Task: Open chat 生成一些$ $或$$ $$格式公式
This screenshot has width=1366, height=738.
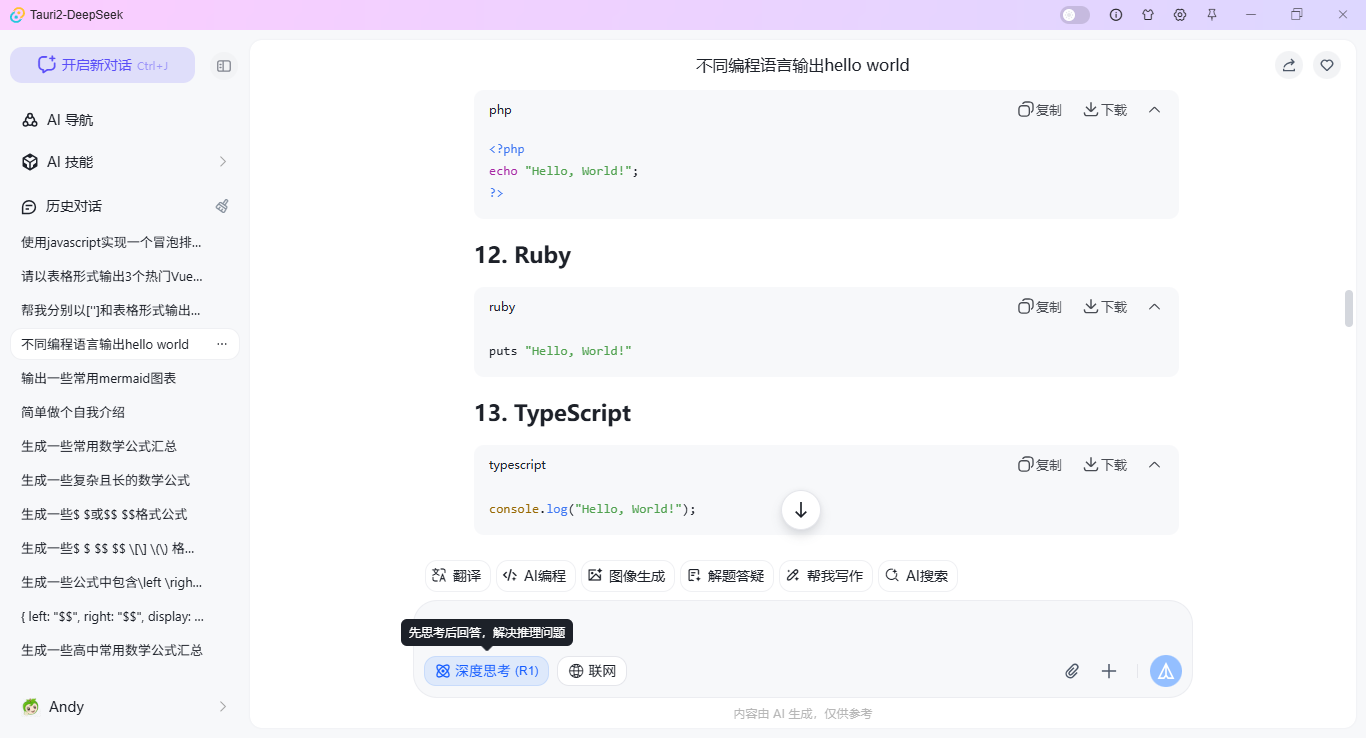Action: pyautogui.click(x=125, y=514)
